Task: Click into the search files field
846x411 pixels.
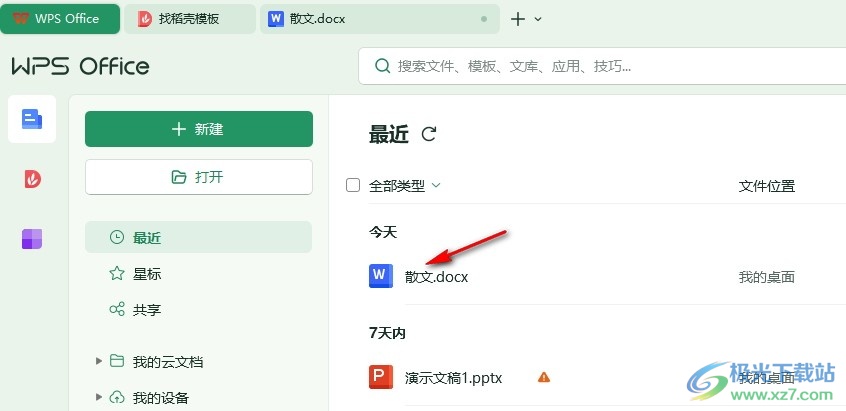Action: pos(602,66)
